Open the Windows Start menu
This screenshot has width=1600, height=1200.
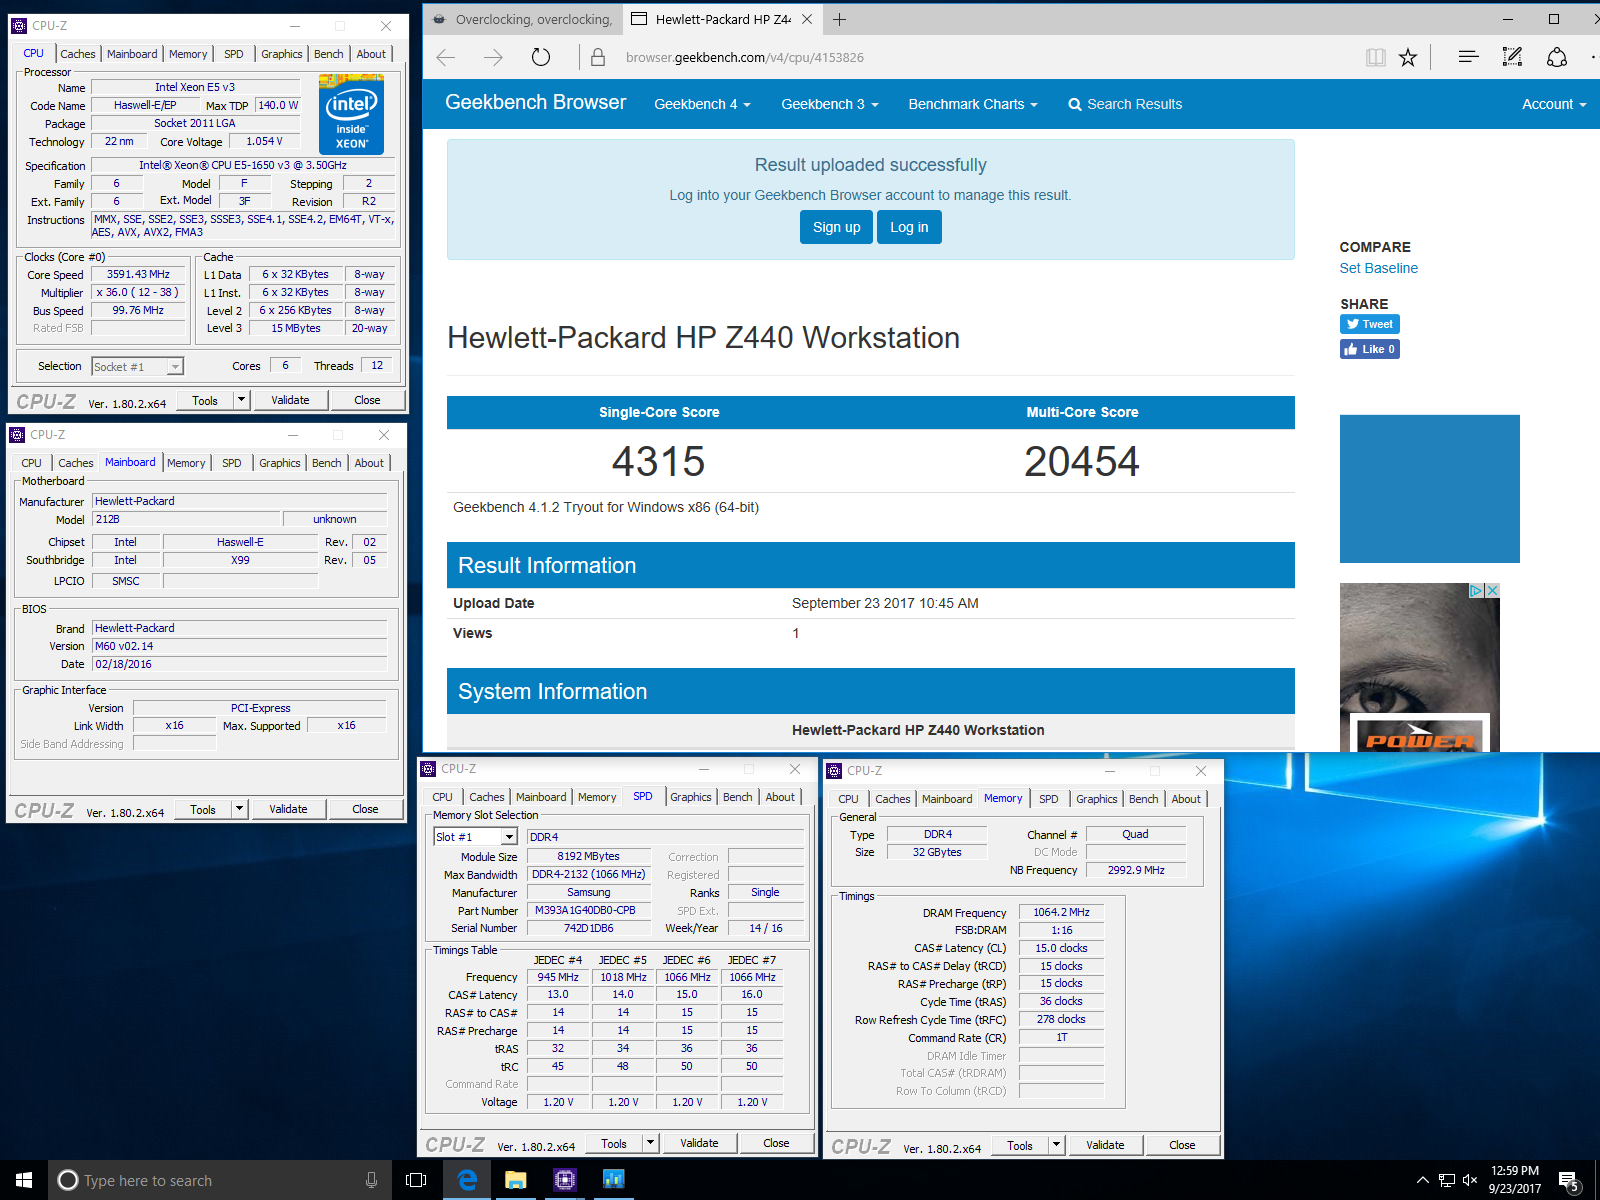coord(24,1180)
